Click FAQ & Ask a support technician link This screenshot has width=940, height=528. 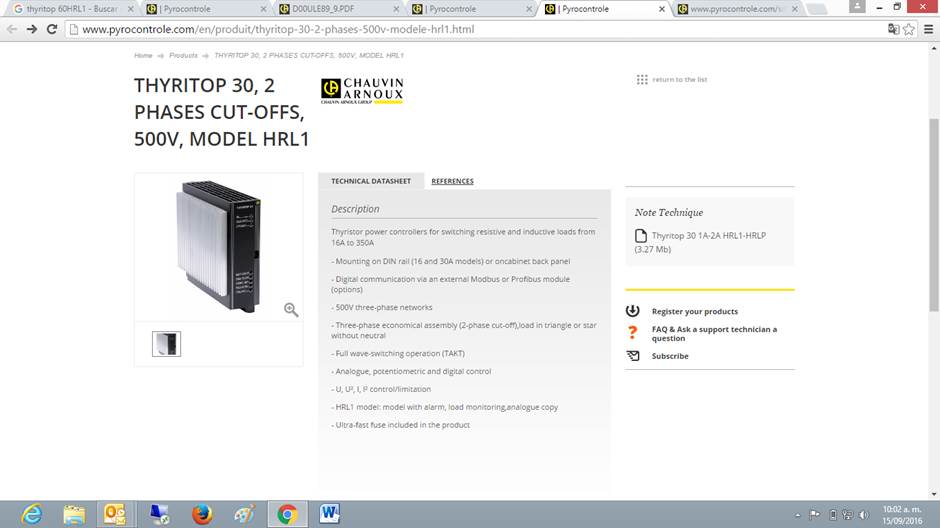coord(714,333)
